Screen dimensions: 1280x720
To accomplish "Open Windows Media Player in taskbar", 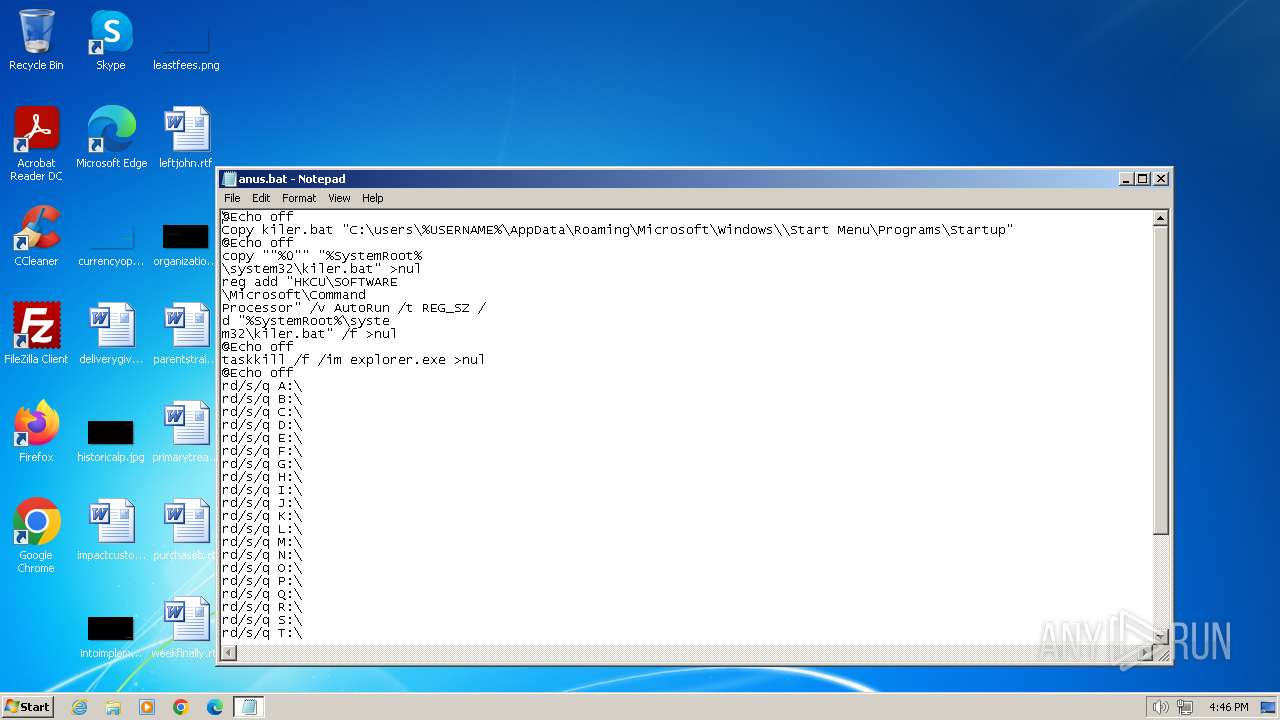I will 147,707.
